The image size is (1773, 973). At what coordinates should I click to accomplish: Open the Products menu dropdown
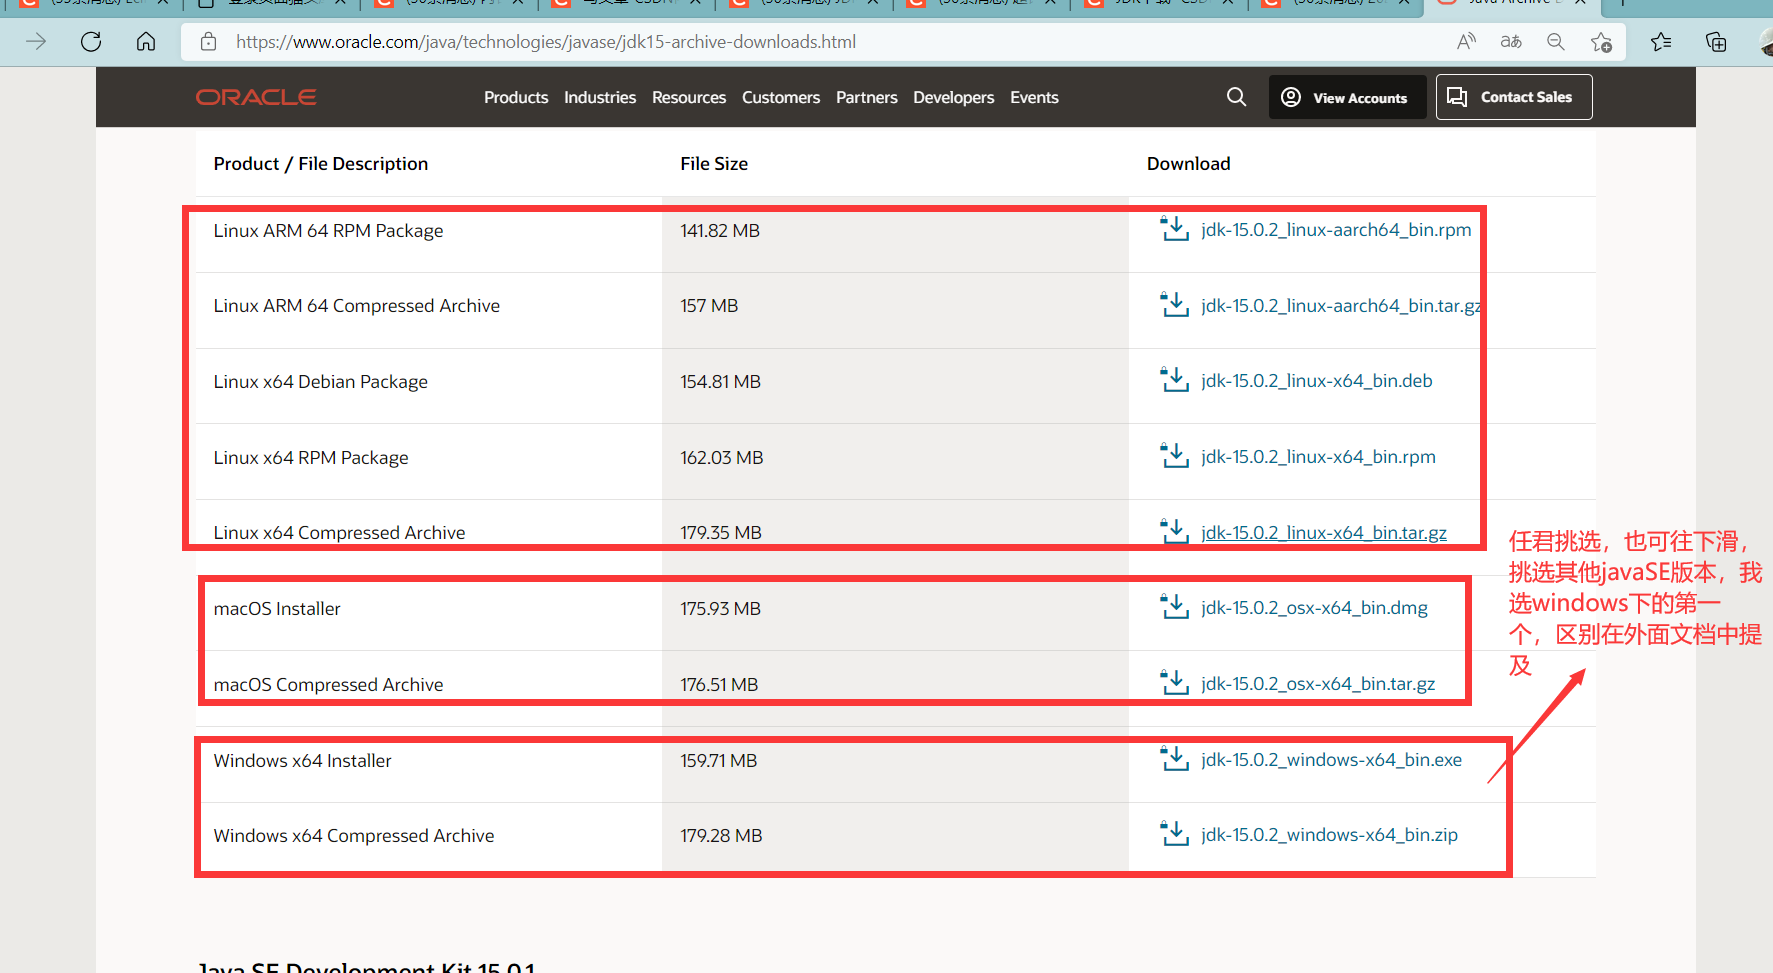pos(516,96)
